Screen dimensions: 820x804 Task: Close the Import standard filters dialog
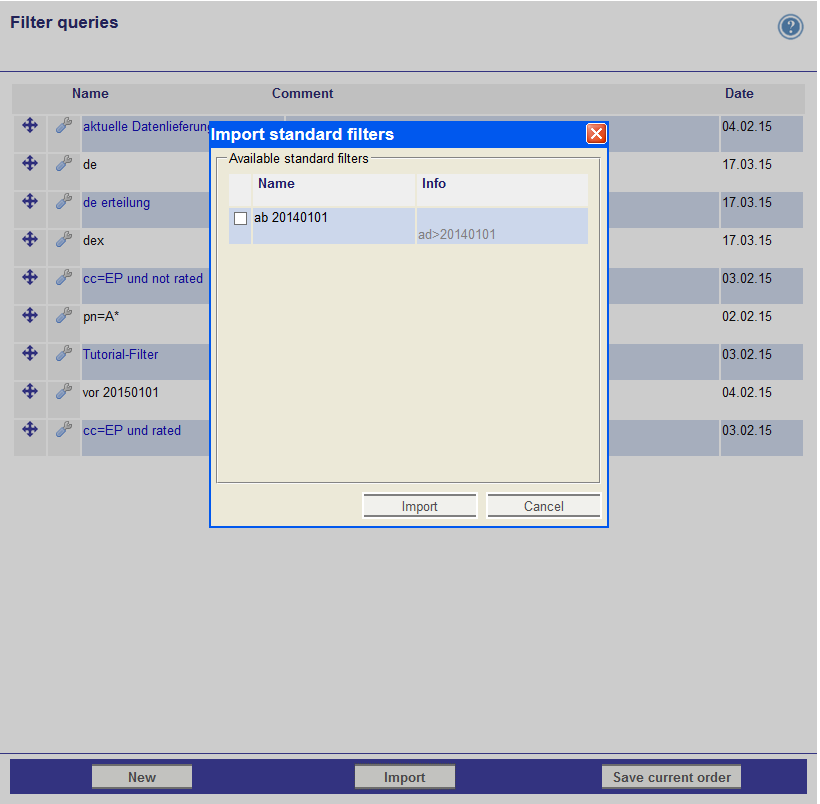click(596, 134)
